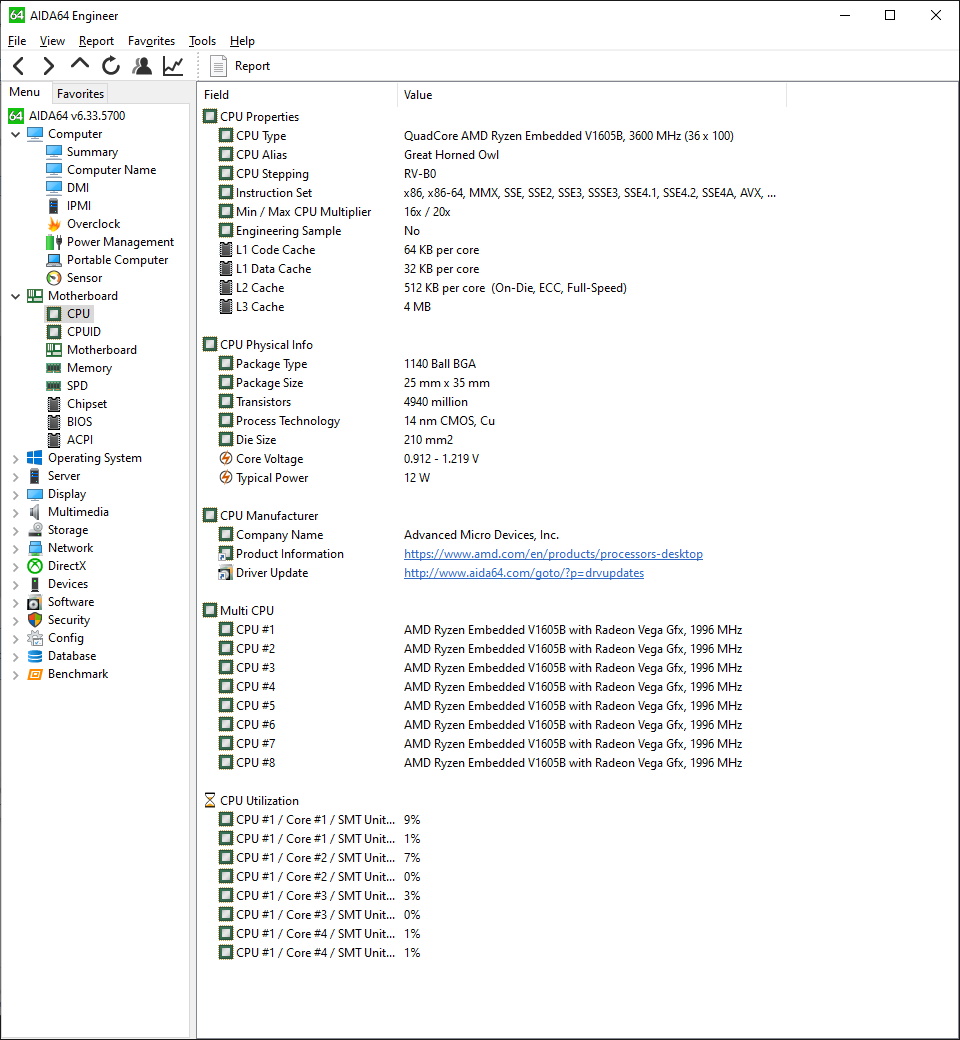Open the AMD Product Information link
The width and height of the screenshot is (960, 1040).
click(553, 554)
